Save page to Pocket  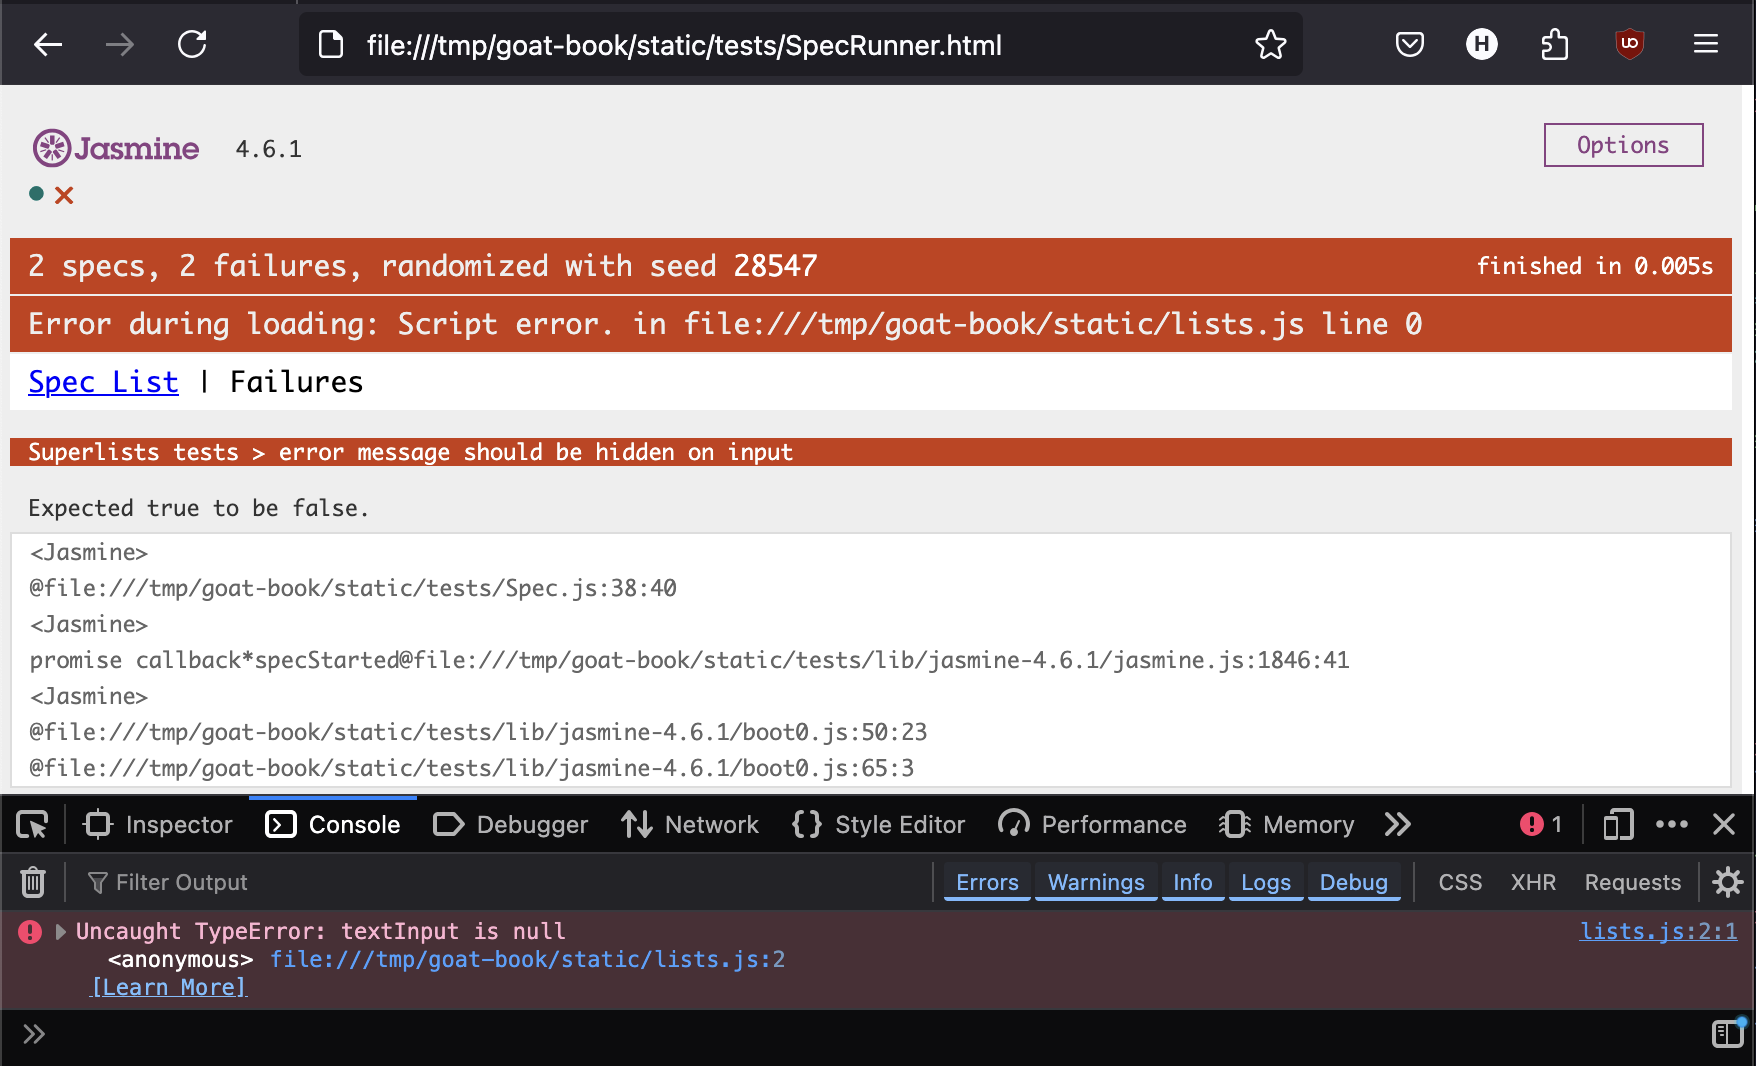(1410, 45)
